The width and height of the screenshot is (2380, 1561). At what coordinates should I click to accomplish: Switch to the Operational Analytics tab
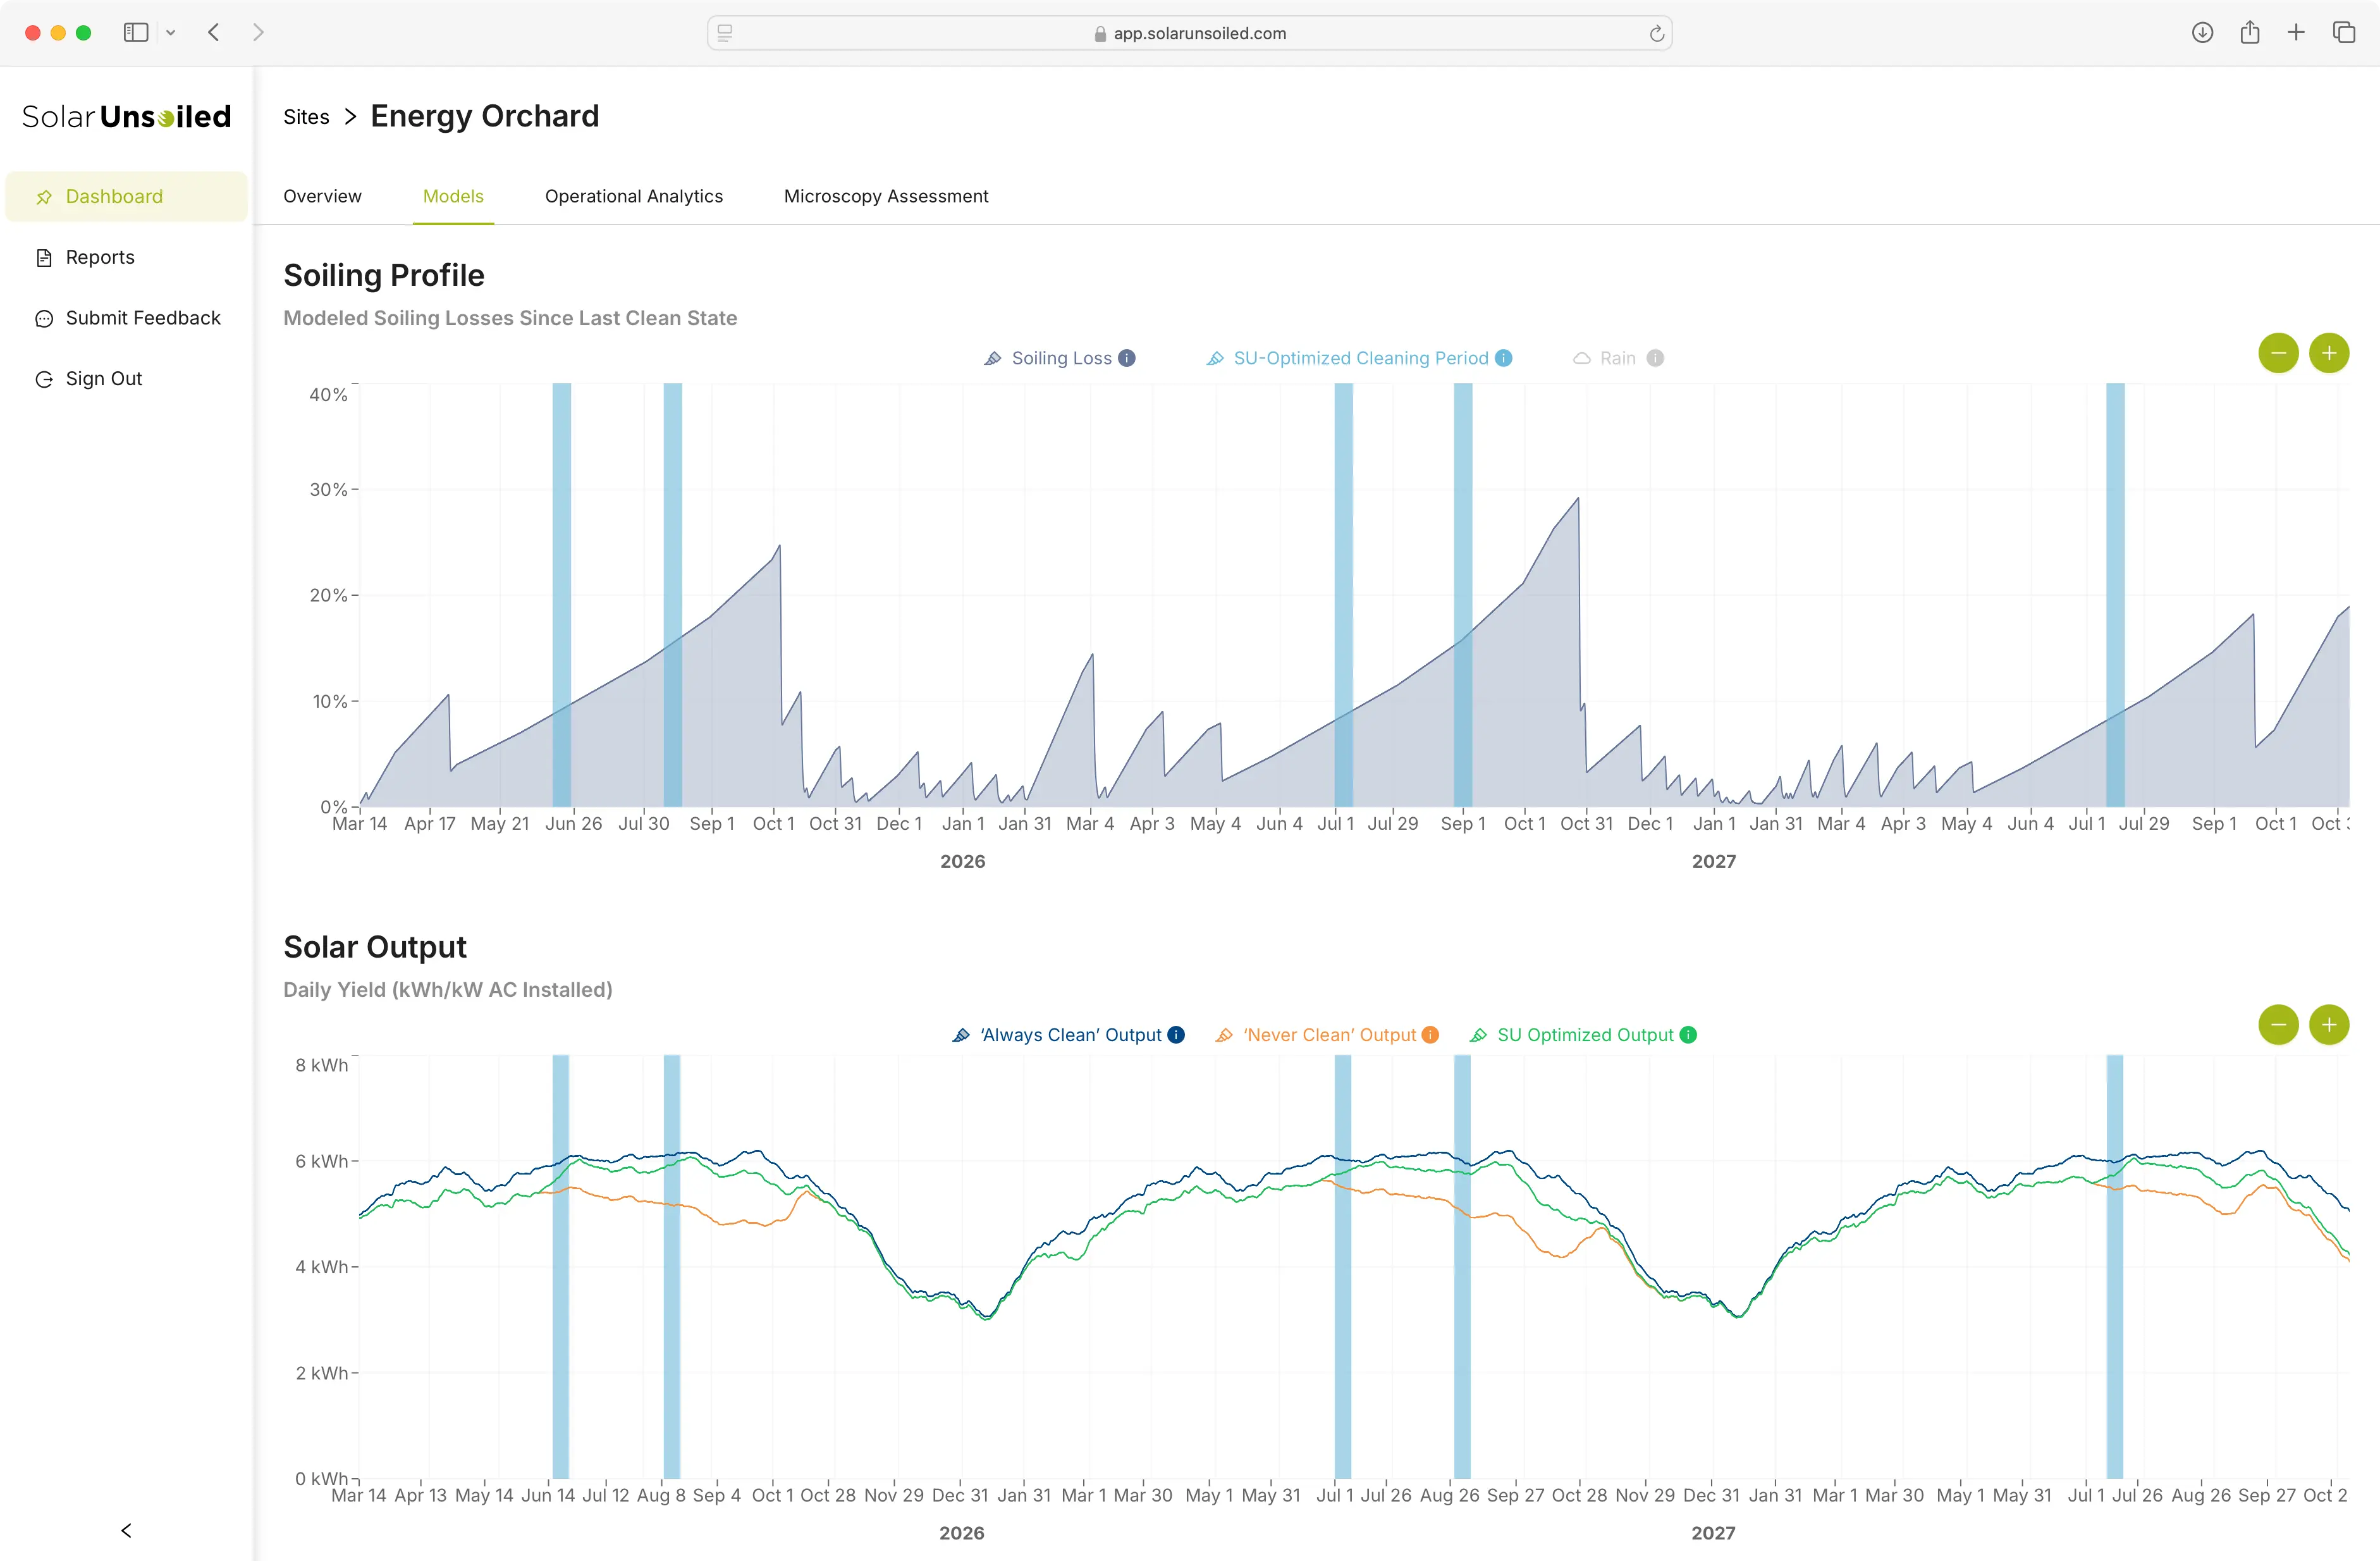633,196
